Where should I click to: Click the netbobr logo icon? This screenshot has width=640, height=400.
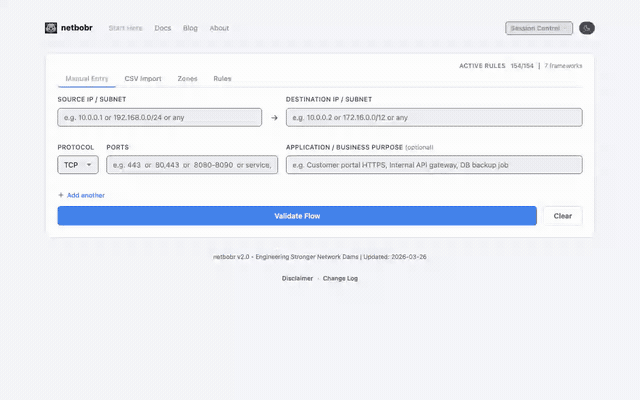(x=51, y=28)
